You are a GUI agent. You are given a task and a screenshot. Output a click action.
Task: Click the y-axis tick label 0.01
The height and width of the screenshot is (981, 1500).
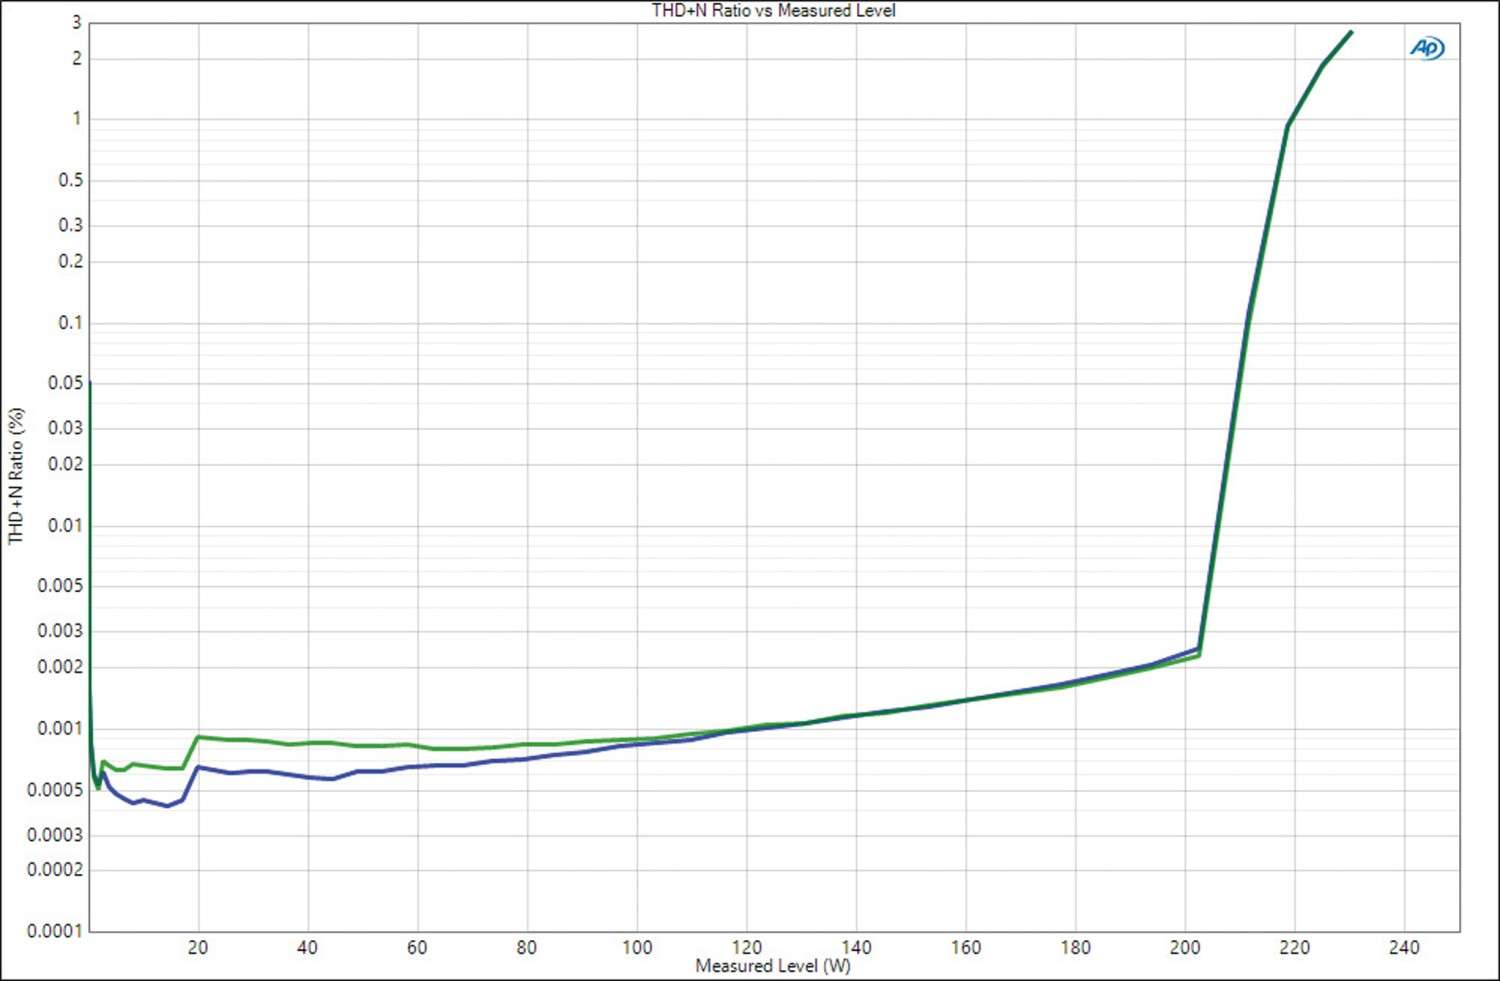[66, 525]
